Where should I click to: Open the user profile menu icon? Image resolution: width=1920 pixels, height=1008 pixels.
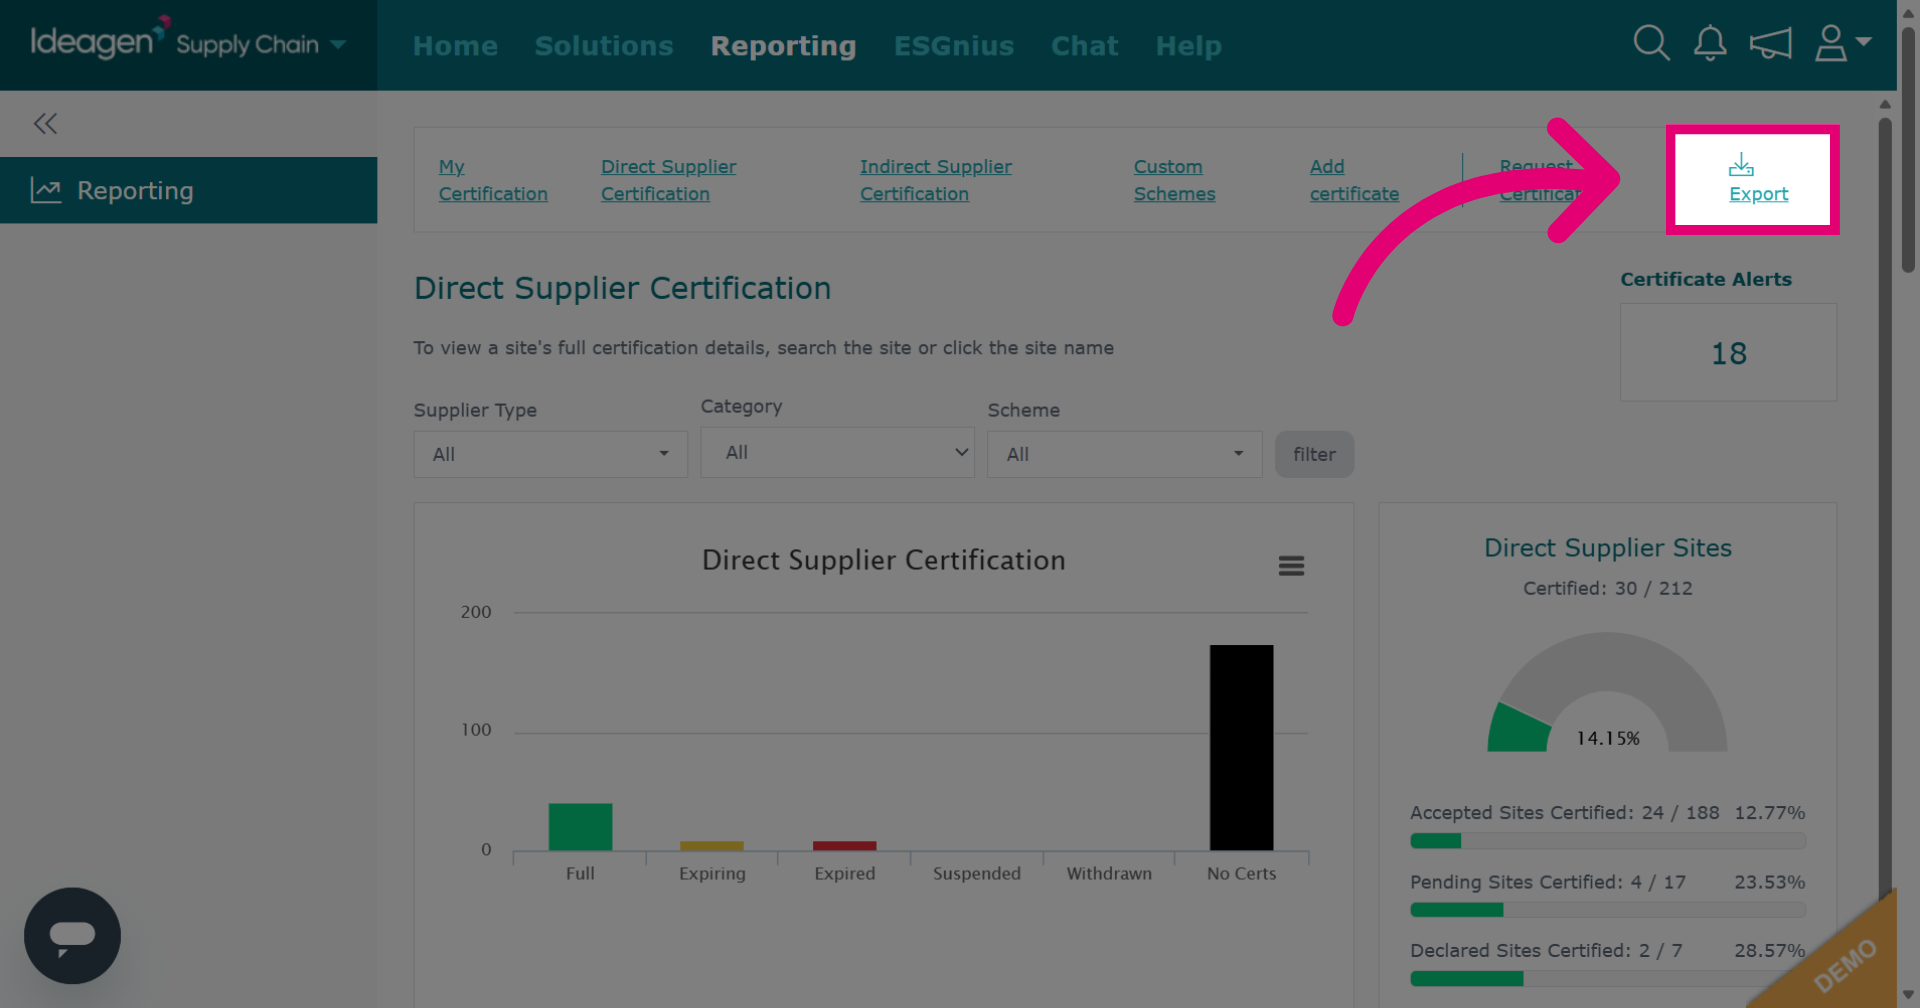click(1842, 43)
